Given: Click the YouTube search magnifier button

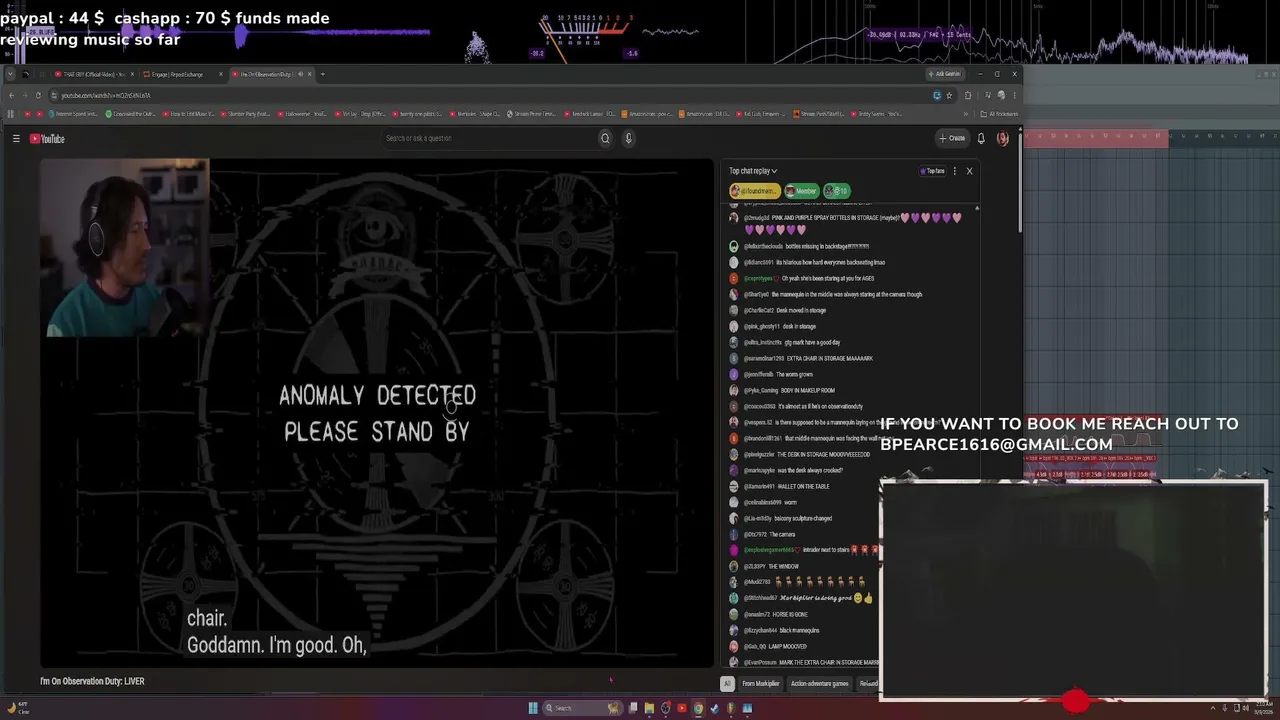Looking at the screenshot, I should pyautogui.click(x=605, y=138).
